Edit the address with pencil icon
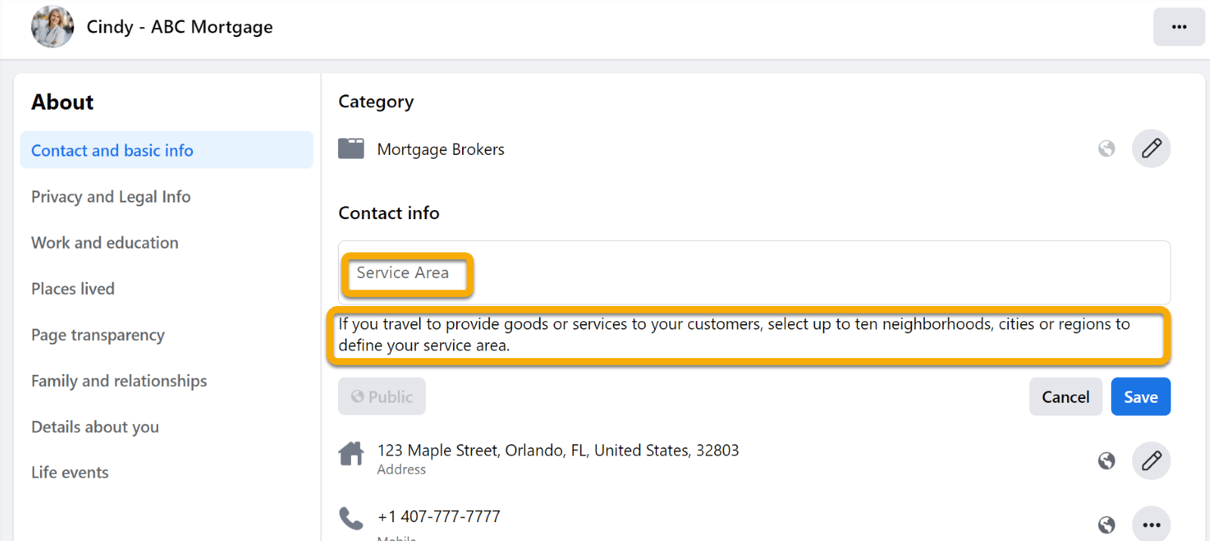 pos(1151,460)
